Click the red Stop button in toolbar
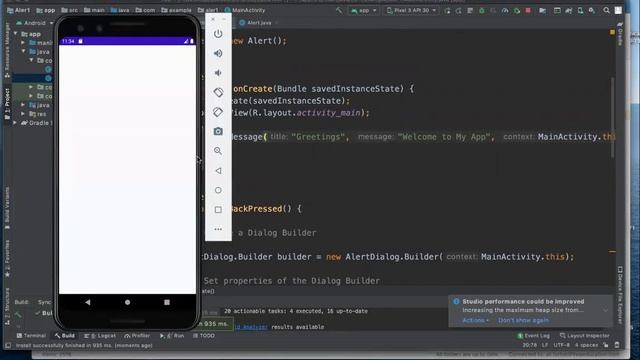The width and height of the screenshot is (640, 360). (528, 11)
